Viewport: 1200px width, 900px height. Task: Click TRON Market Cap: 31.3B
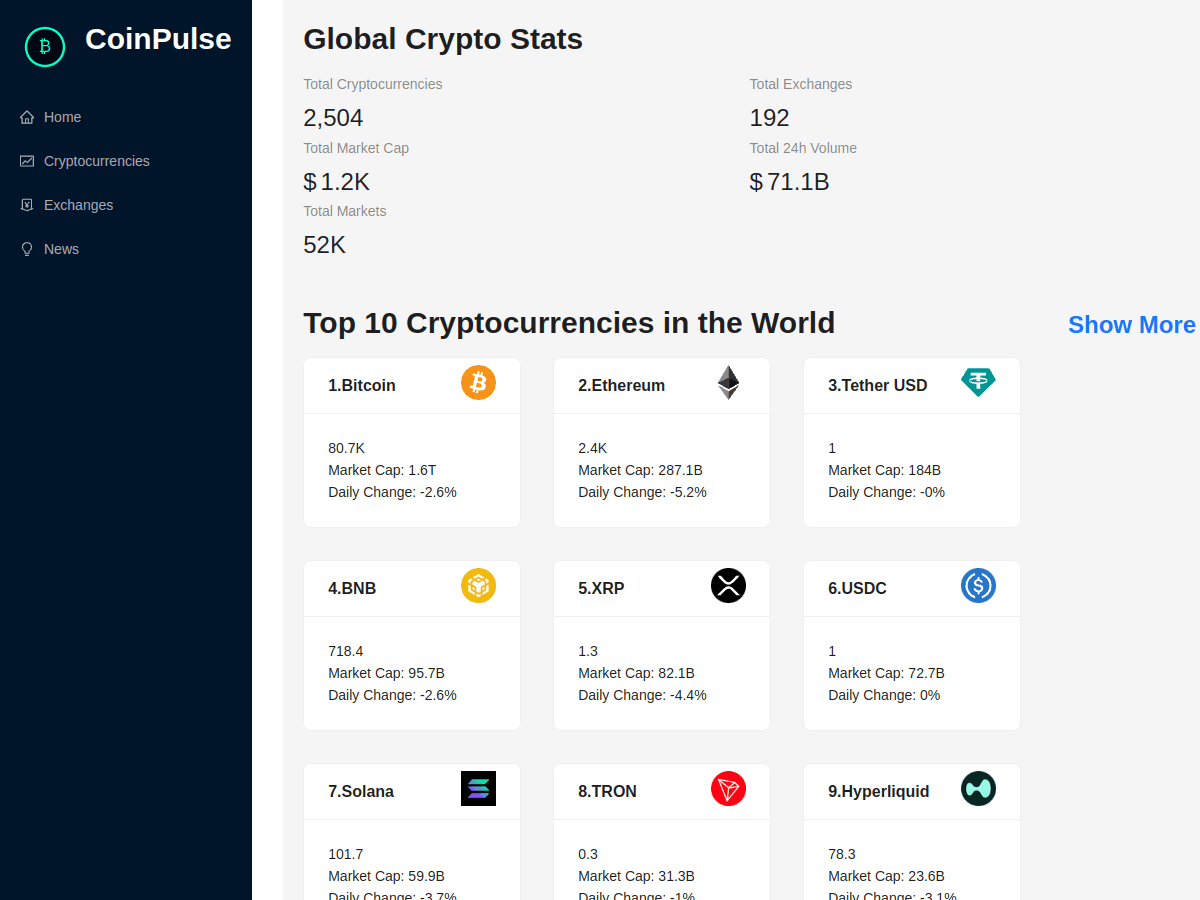636,876
